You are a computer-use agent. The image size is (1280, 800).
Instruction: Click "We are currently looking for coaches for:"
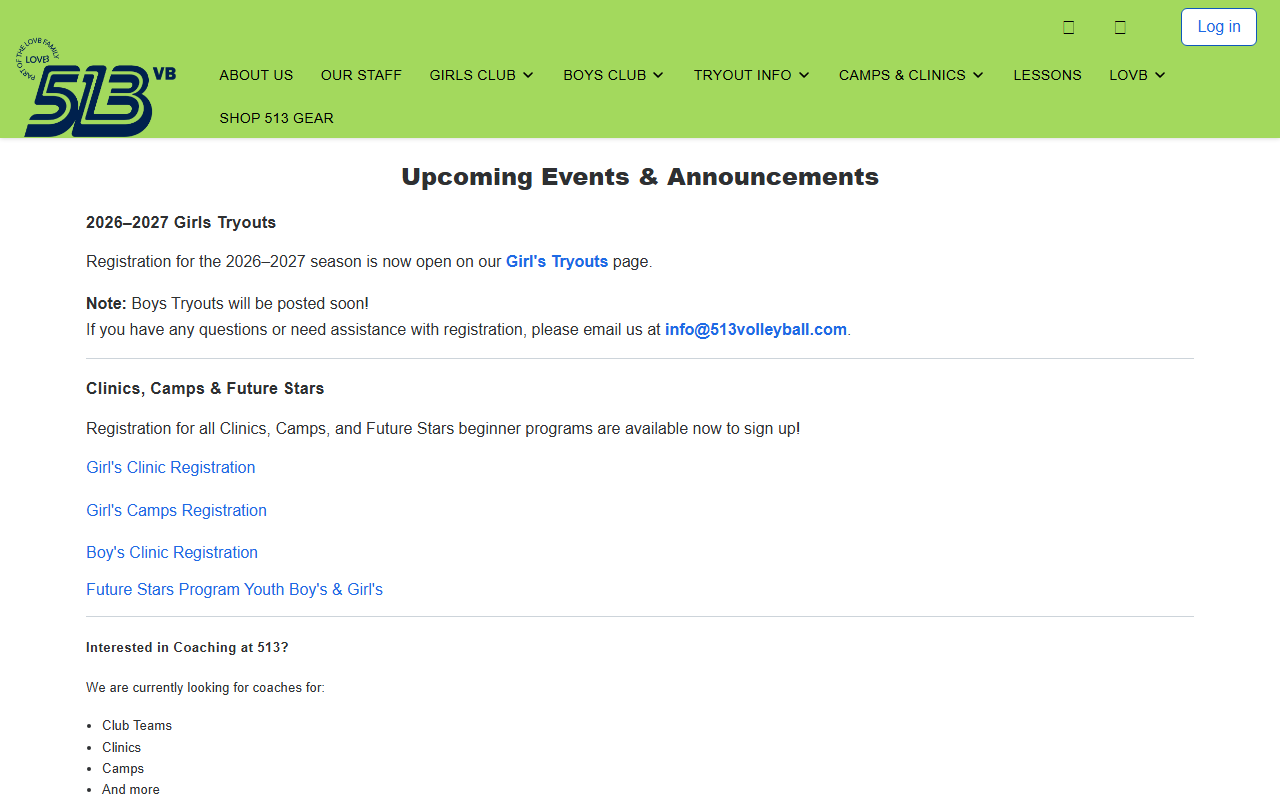click(x=205, y=688)
